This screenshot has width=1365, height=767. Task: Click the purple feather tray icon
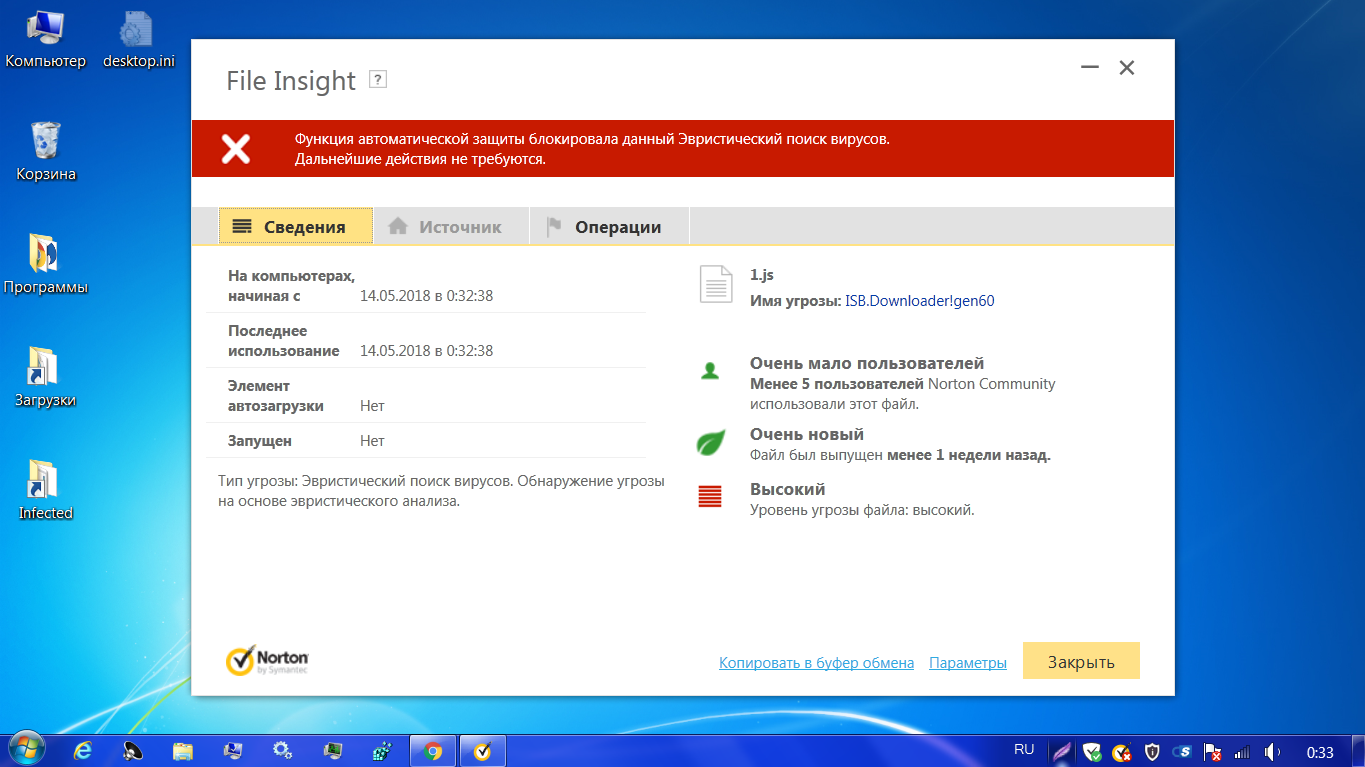[x=1061, y=752]
